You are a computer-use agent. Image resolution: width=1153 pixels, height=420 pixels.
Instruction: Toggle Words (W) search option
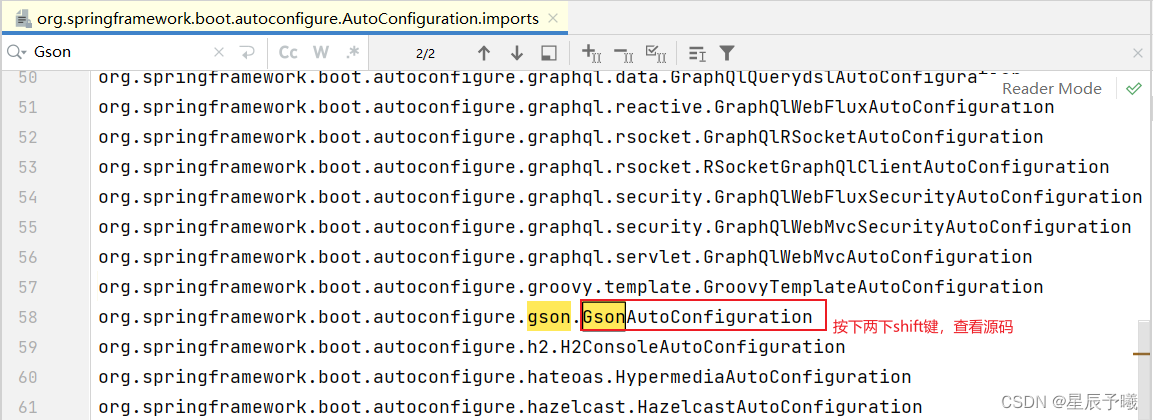click(321, 53)
